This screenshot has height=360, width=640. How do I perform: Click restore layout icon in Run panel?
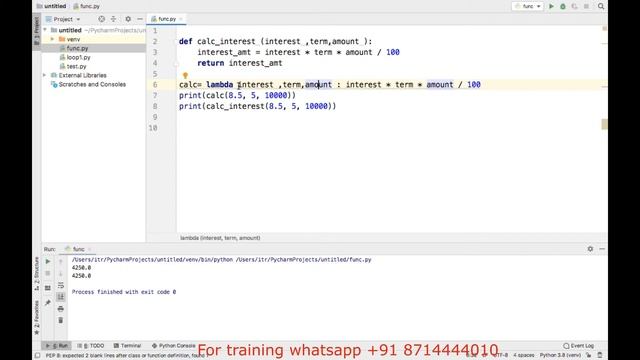point(48,288)
